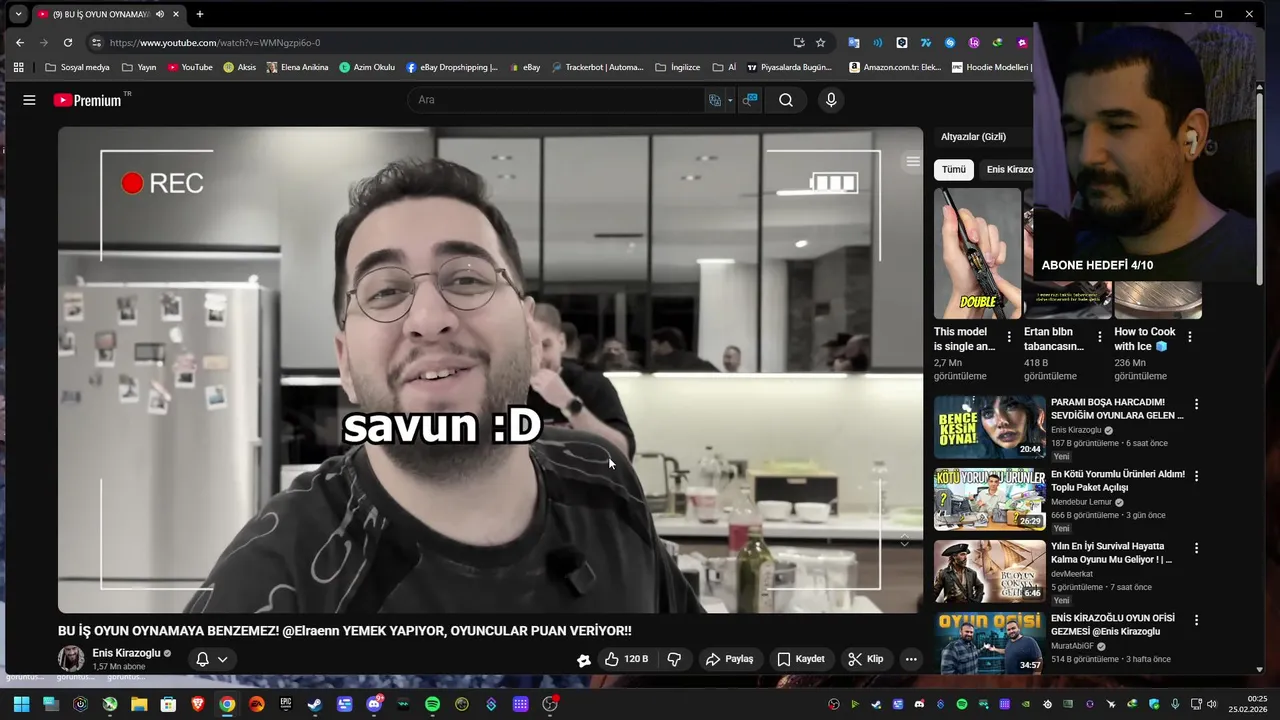The image size is (1280, 720).
Task: Open the tab search dropdown arrow
Action: 18,14
